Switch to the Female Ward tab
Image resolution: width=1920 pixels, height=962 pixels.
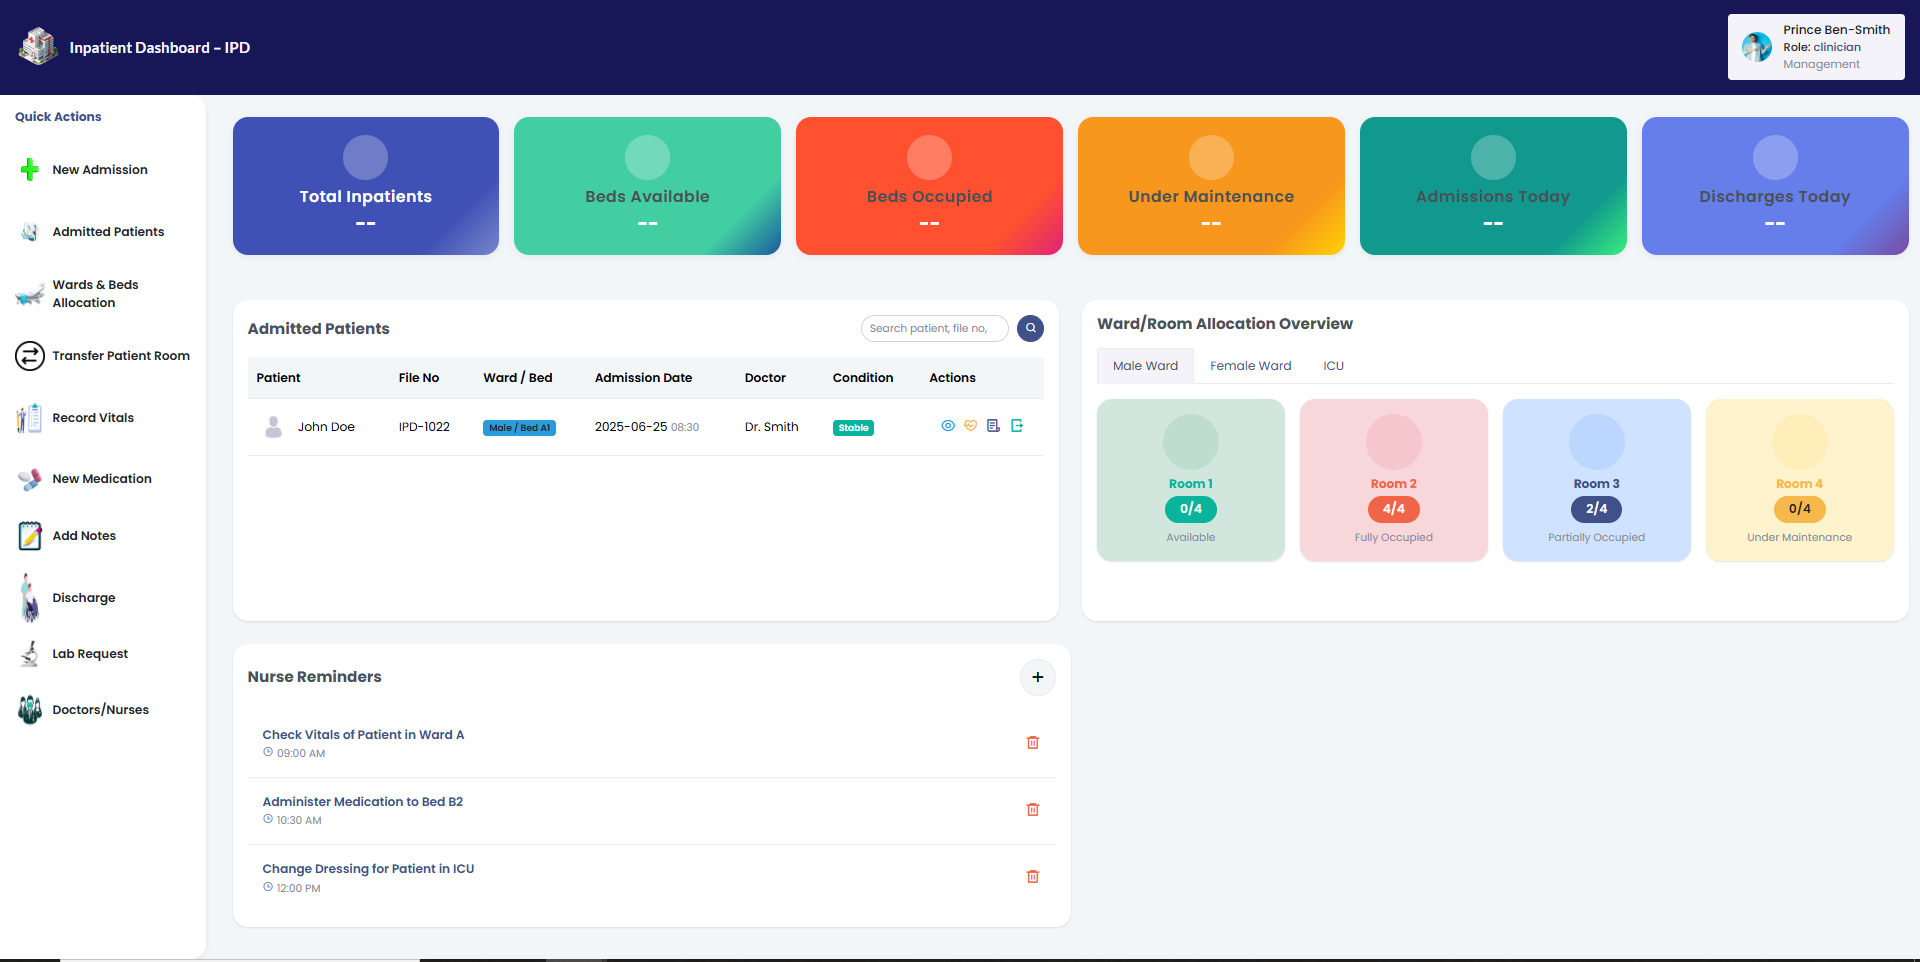pyautogui.click(x=1250, y=366)
